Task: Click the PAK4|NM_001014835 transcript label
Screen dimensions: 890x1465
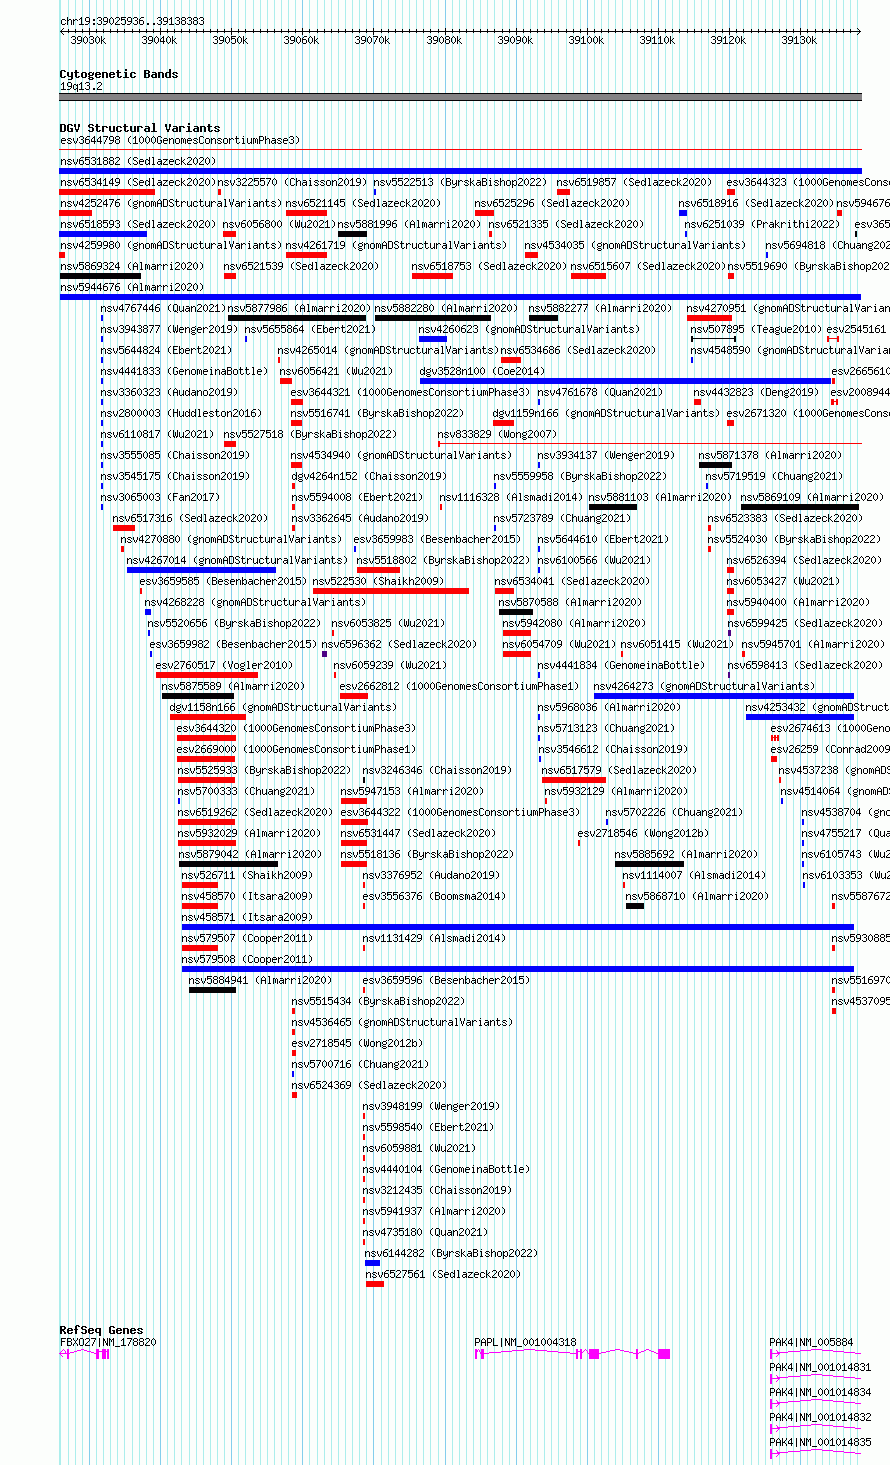Action: click(820, 1442)
